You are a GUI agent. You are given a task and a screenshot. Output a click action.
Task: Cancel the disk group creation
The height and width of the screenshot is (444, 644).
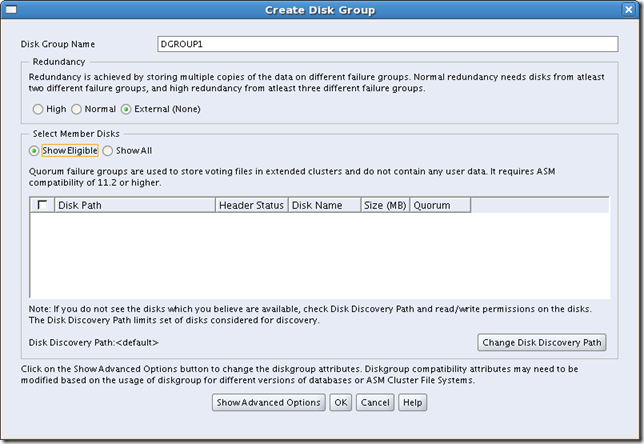pyautogui.click(x=375, y=403)
